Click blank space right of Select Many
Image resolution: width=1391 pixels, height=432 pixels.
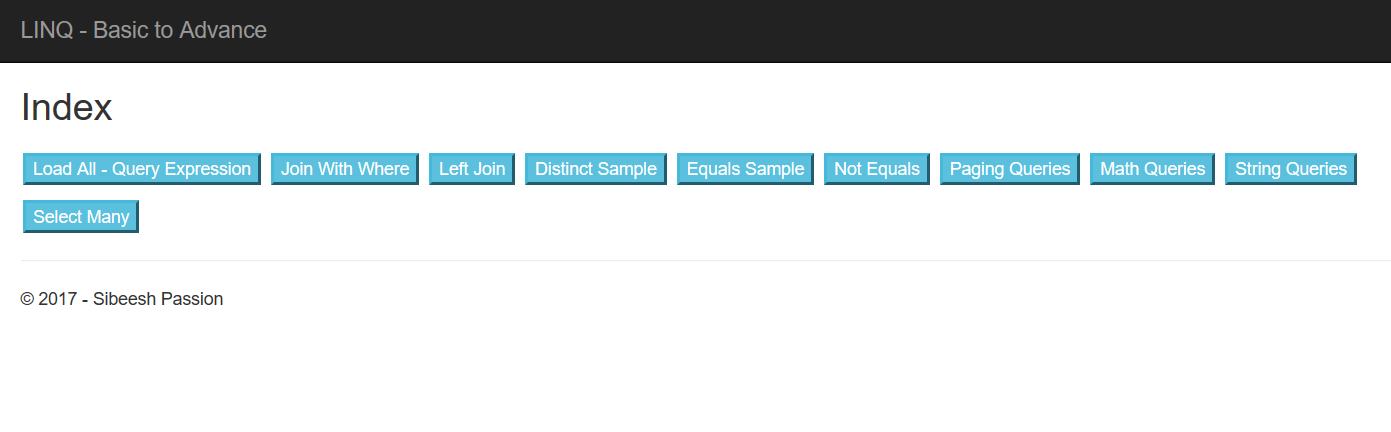tap(700, 217)
